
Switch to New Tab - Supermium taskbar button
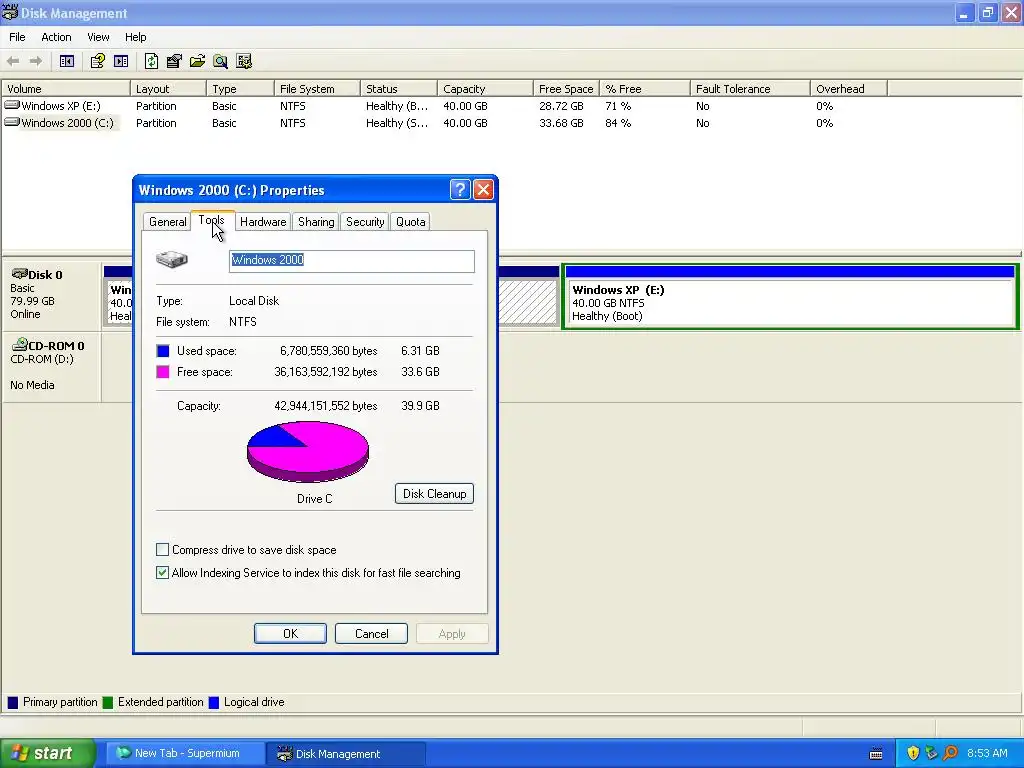186,753
